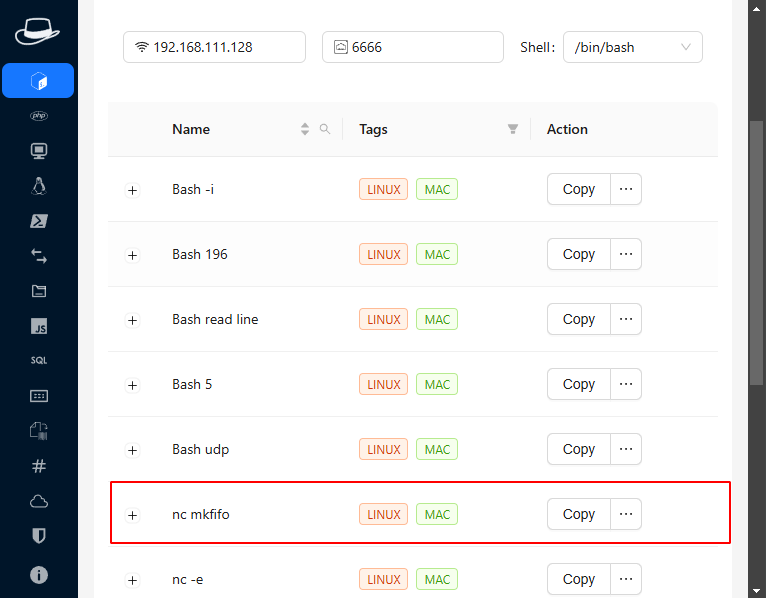Expand the Bash -i row

[x=132, y=190]
